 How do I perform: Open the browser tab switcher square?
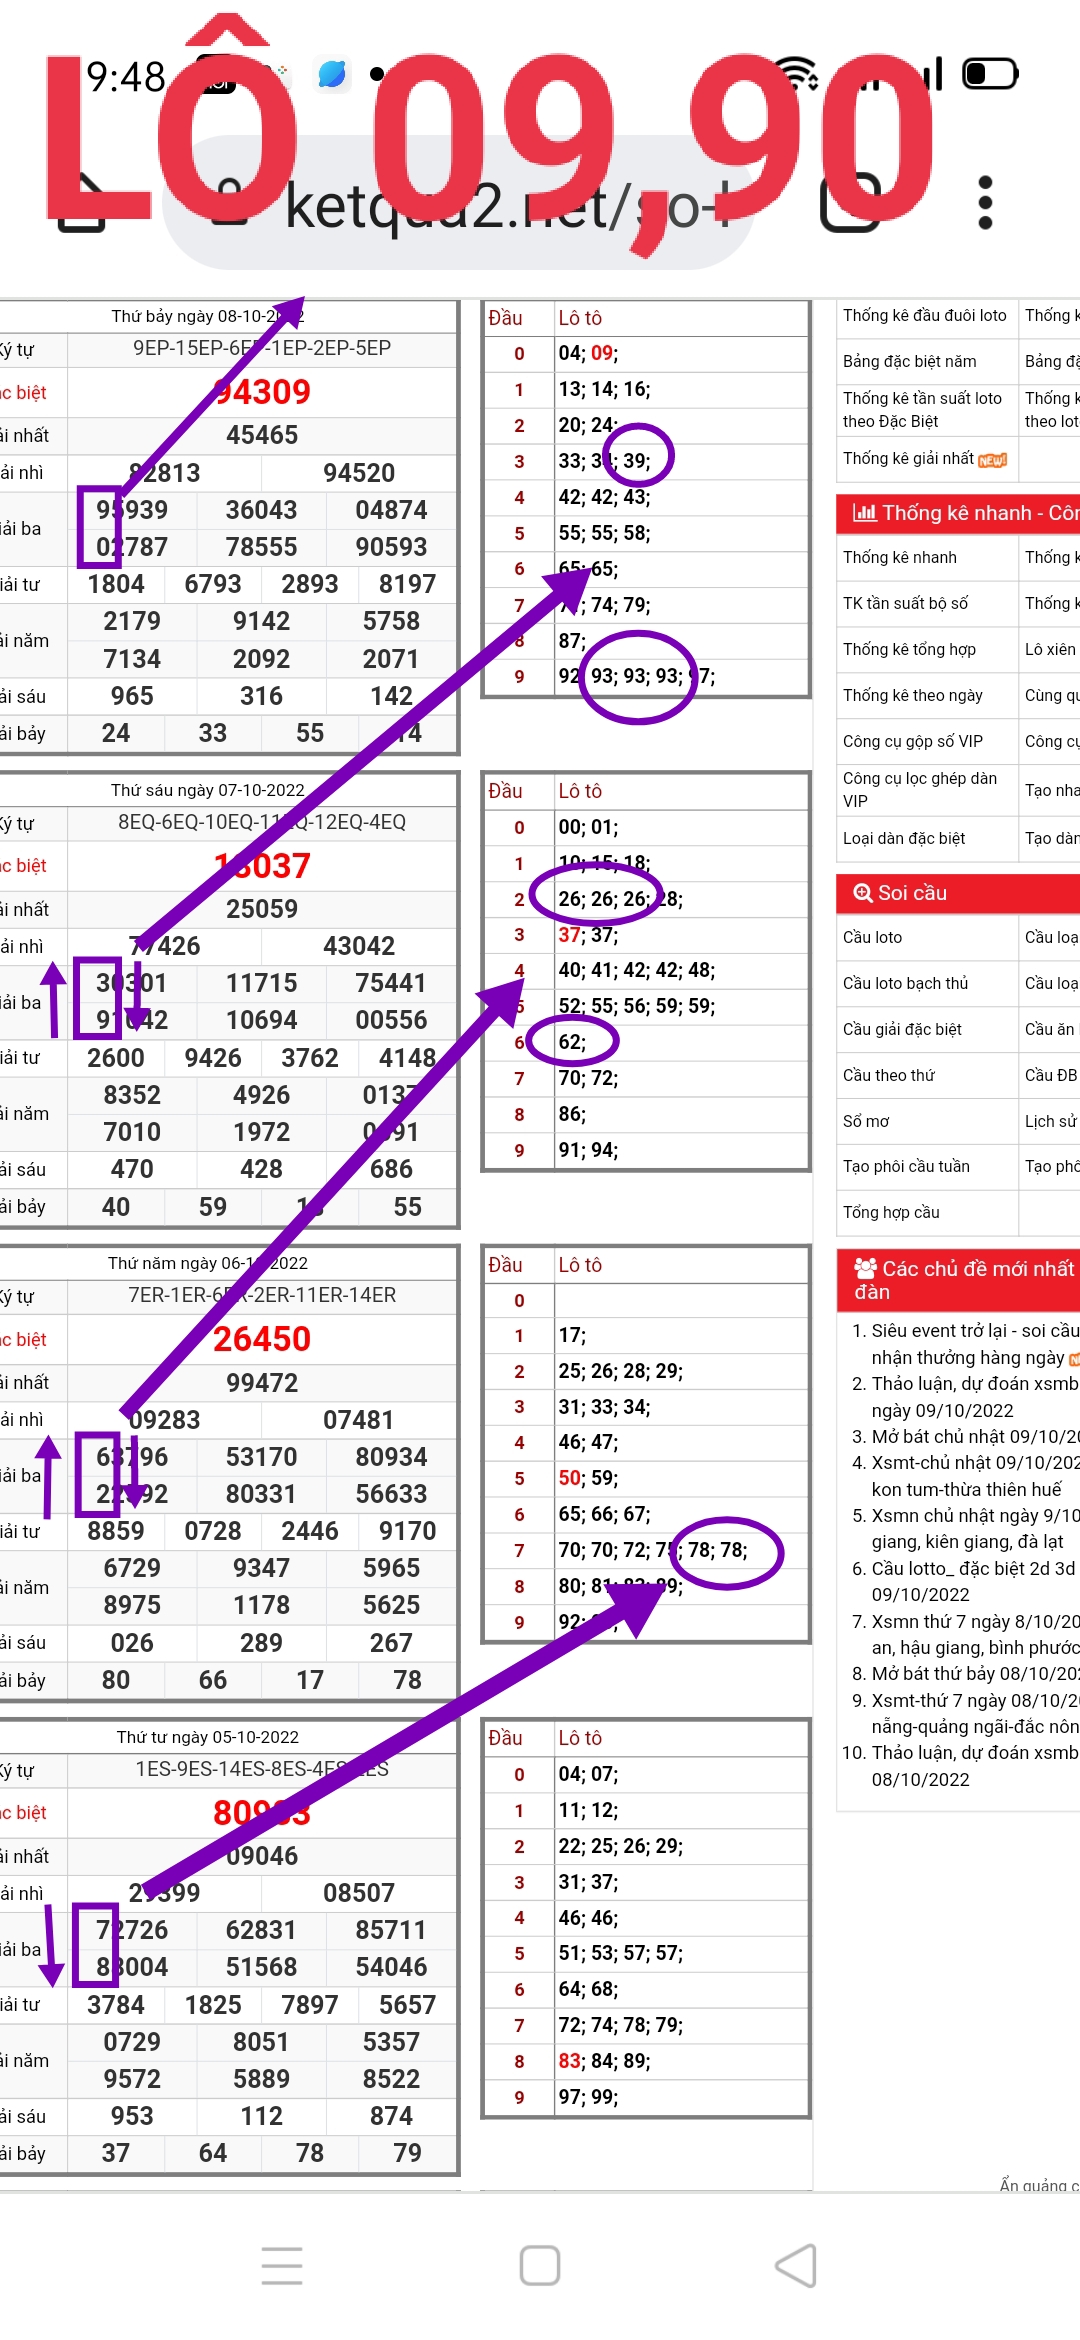(850, 203)
